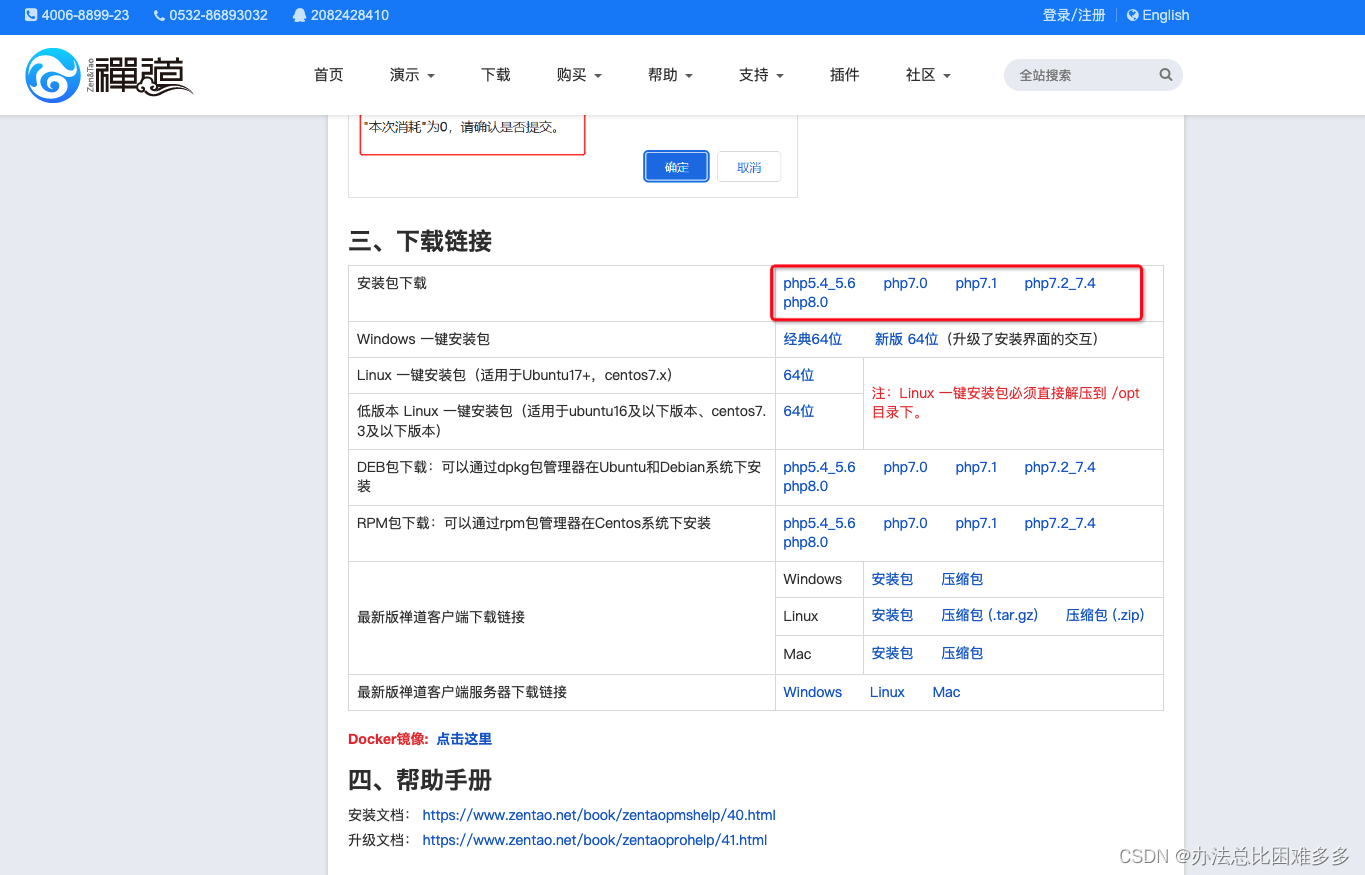Click Windows client 安装包 link
Viewport: 1365px width, 875px height.
[892, 579]
